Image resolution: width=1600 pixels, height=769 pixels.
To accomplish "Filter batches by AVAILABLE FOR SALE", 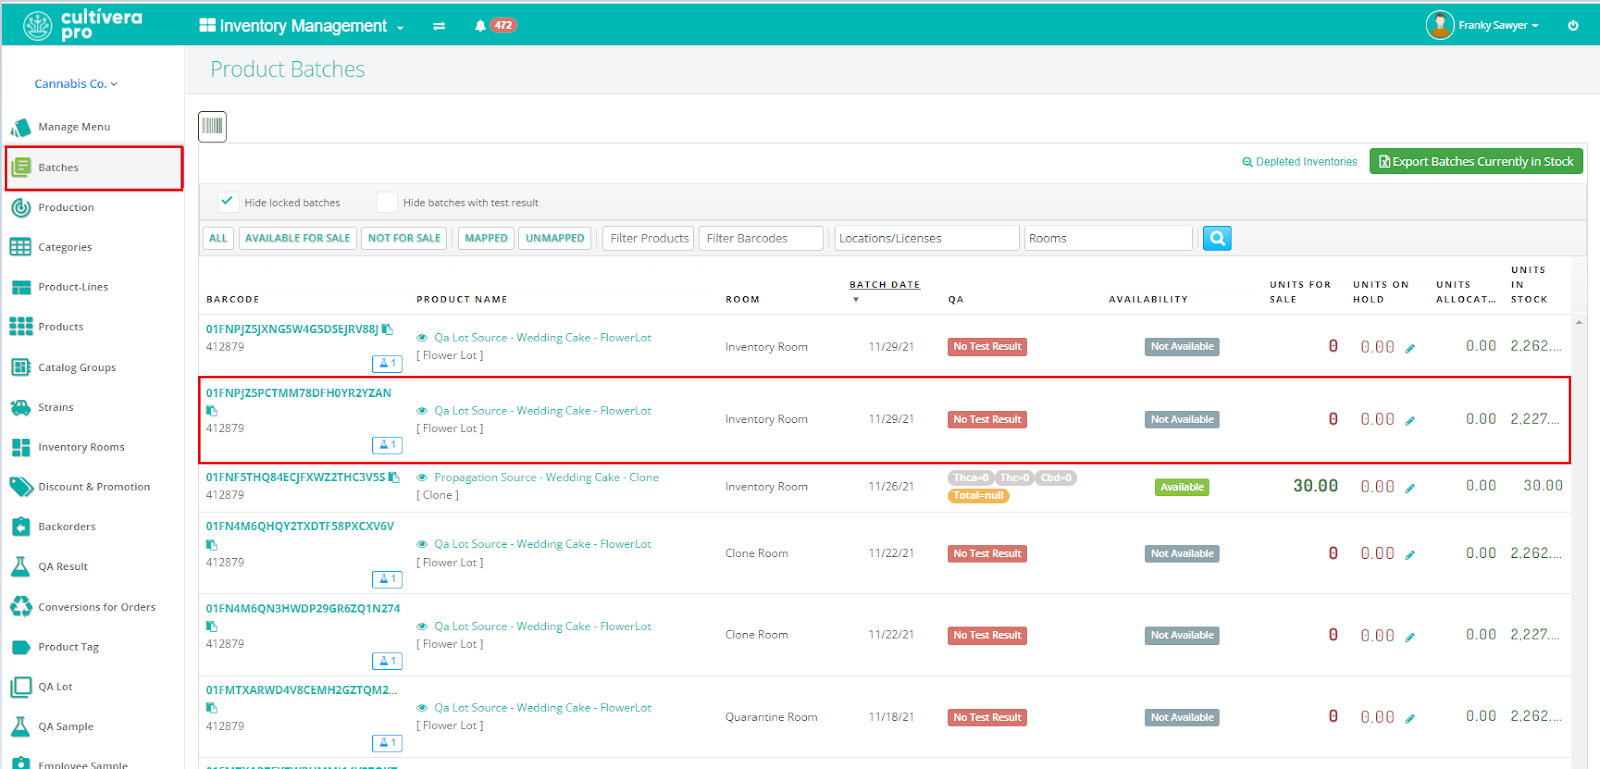I will click(298, 238).
